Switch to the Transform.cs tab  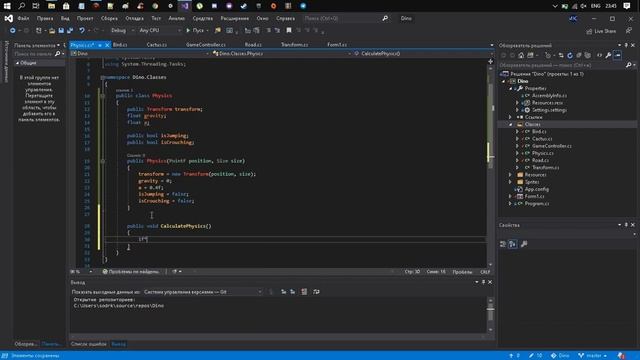coord(294,45)
